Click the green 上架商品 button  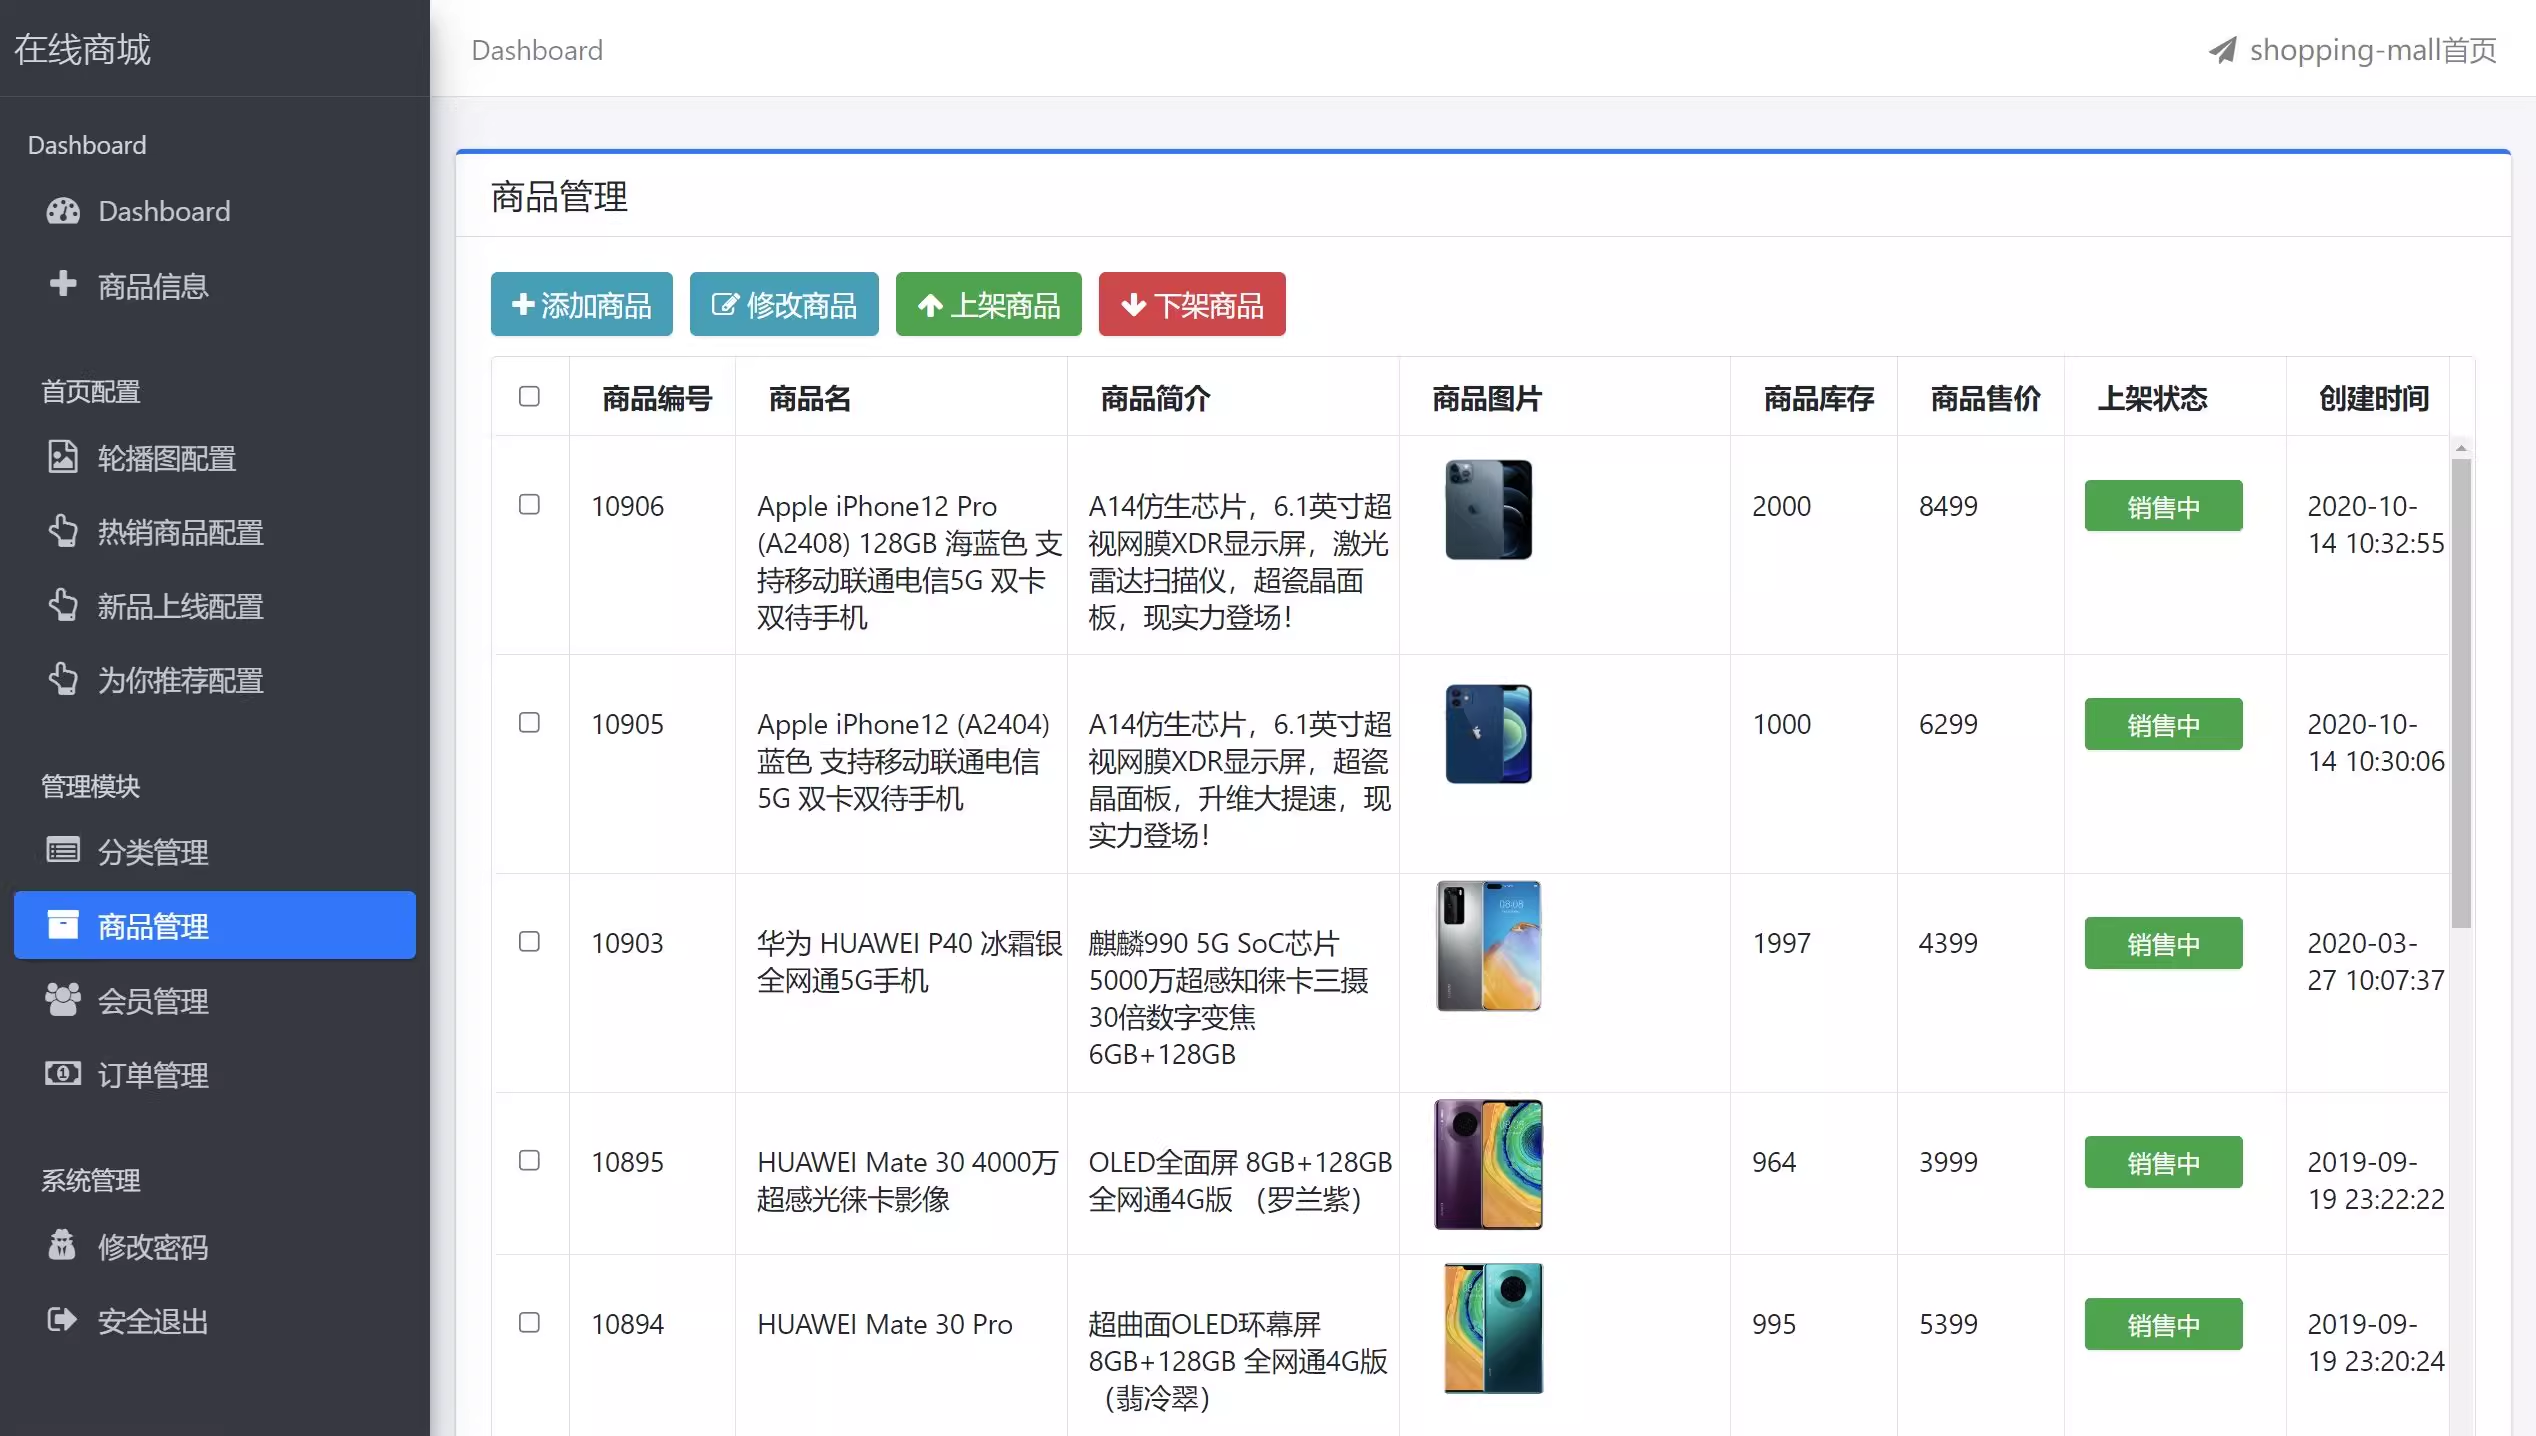click(x=989, y=304)
